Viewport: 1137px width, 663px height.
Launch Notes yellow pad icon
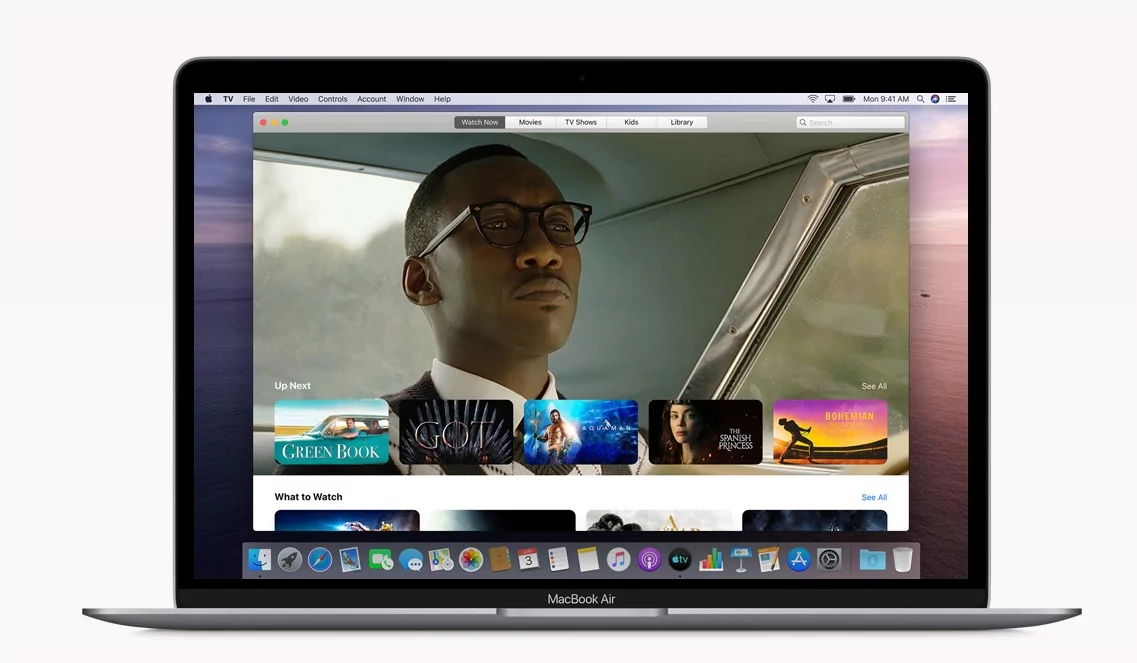(x=588, y=559)
